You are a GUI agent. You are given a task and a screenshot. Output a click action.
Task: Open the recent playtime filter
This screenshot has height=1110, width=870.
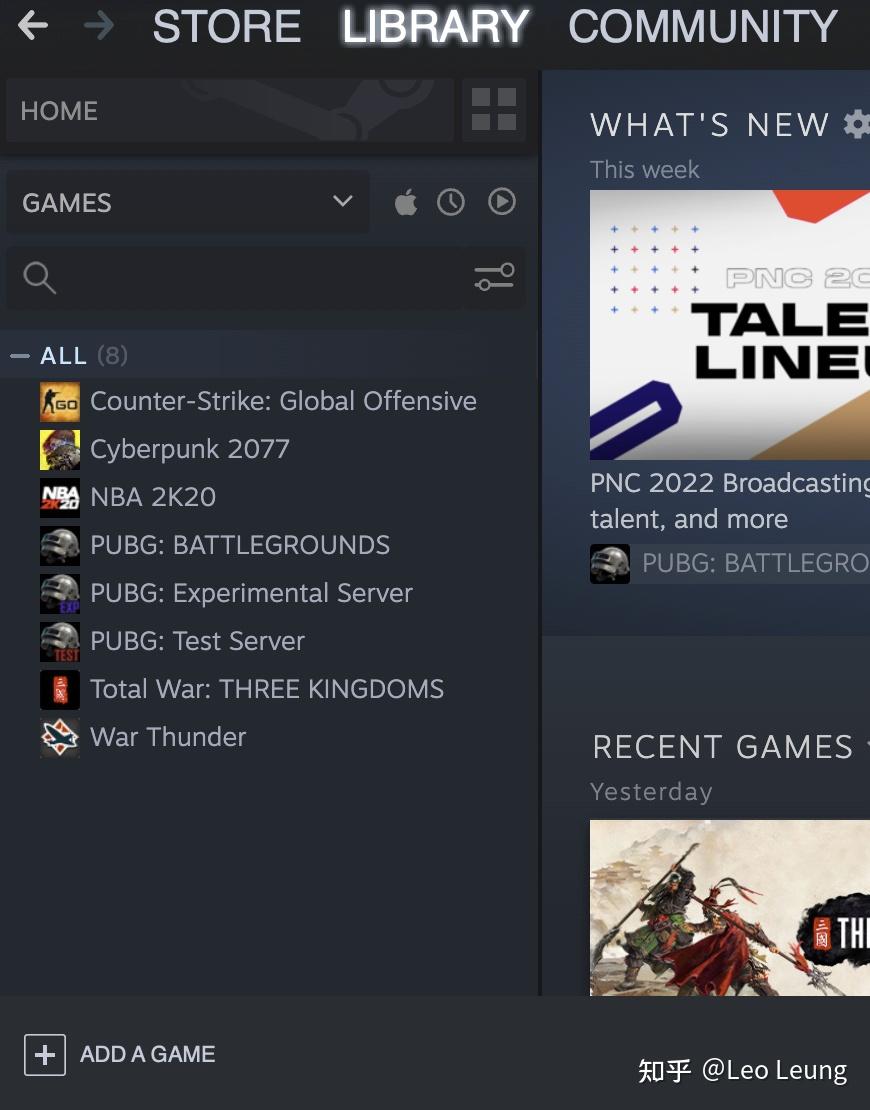click(x=451, y=202)
